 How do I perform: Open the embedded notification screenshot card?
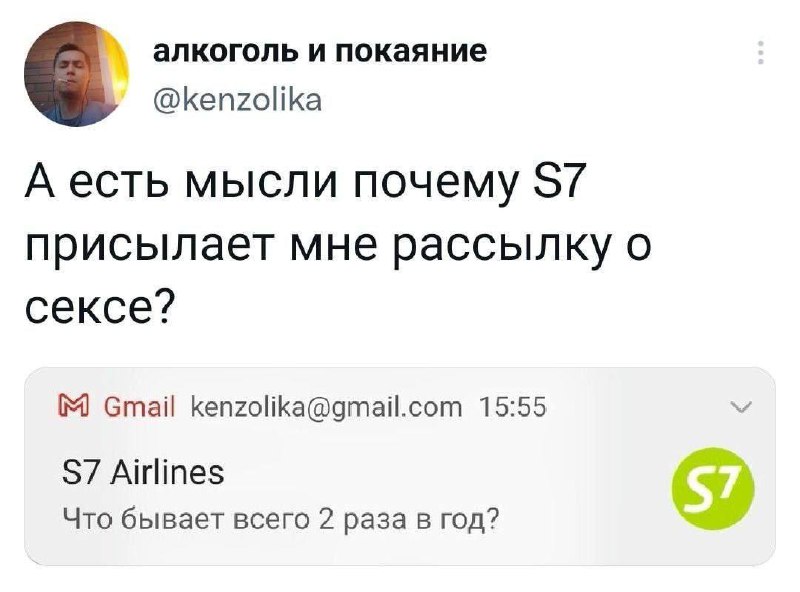point(400,466)
